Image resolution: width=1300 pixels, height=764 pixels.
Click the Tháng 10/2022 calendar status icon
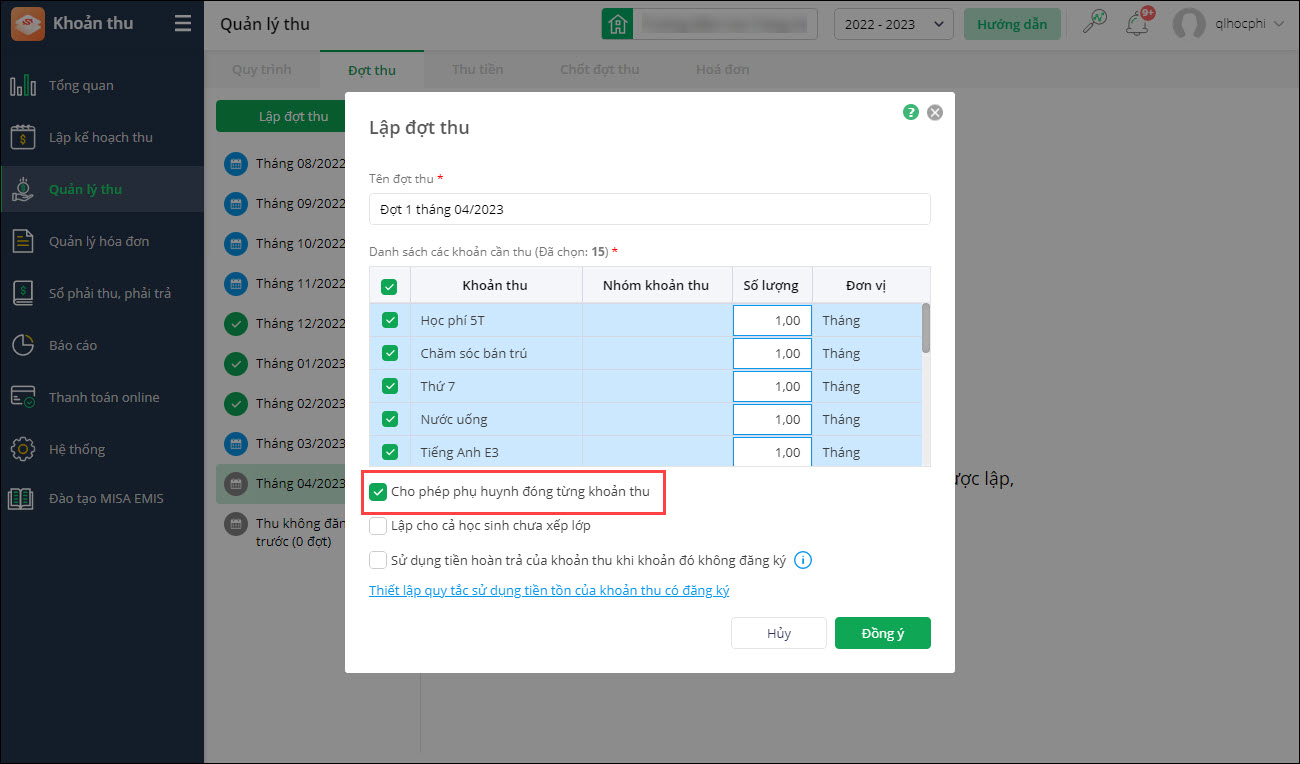(x=235, y=243)
